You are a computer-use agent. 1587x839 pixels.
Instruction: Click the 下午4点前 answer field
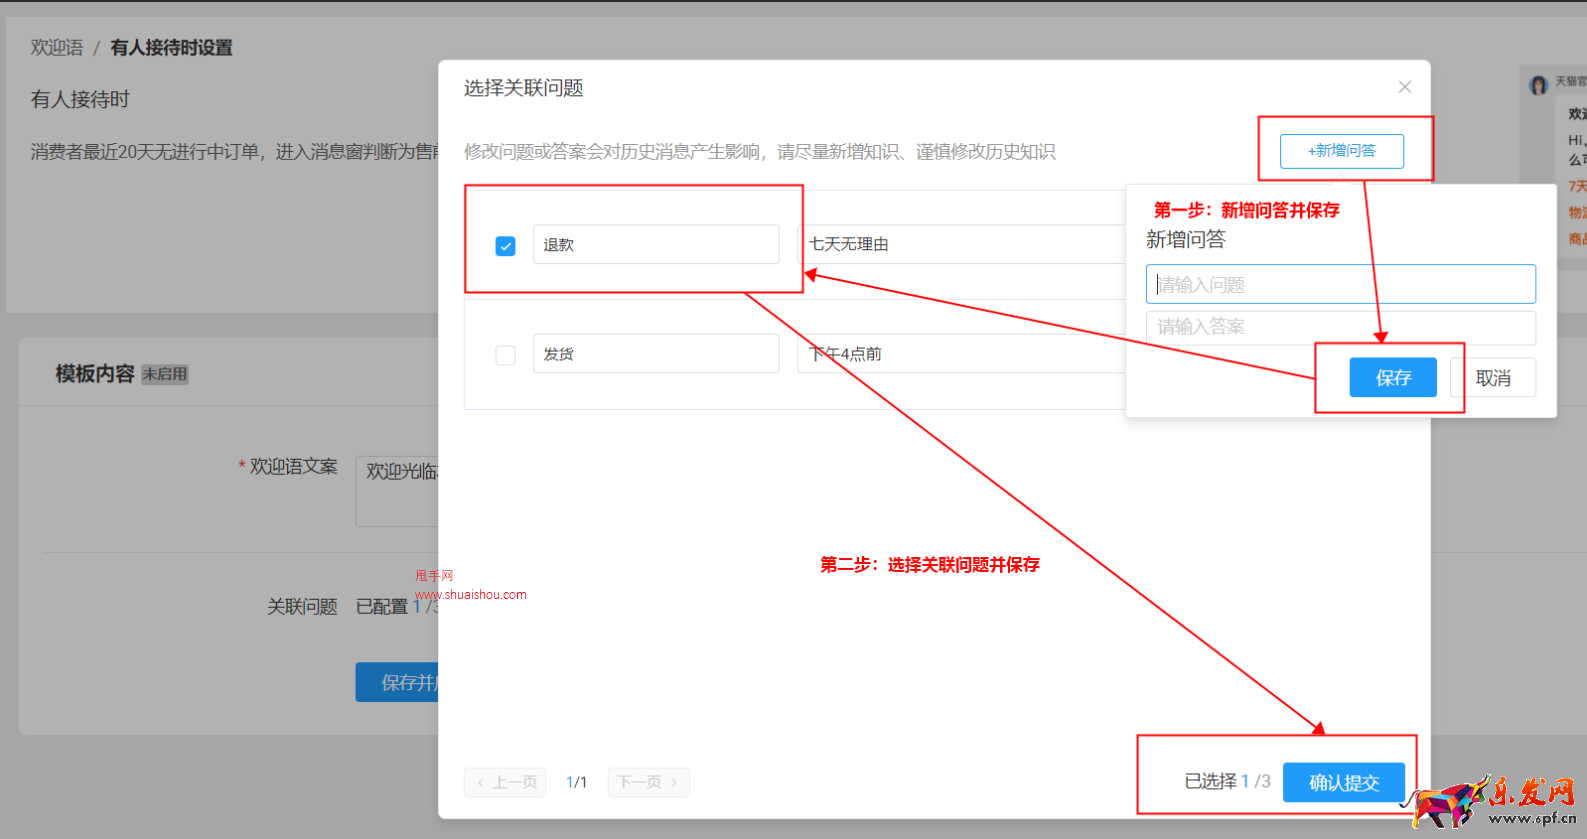[960, 354]
